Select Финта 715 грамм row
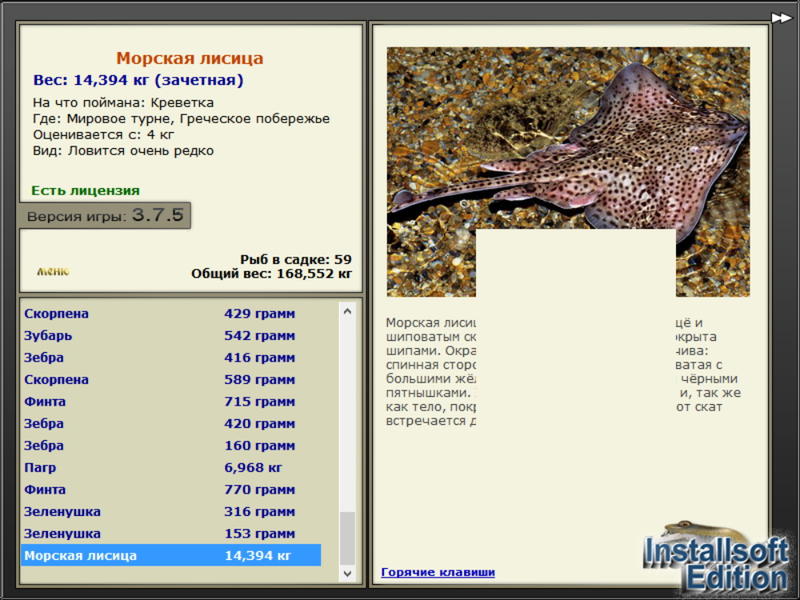Screen dimensions: 800x600 click(x=171, y=401)
